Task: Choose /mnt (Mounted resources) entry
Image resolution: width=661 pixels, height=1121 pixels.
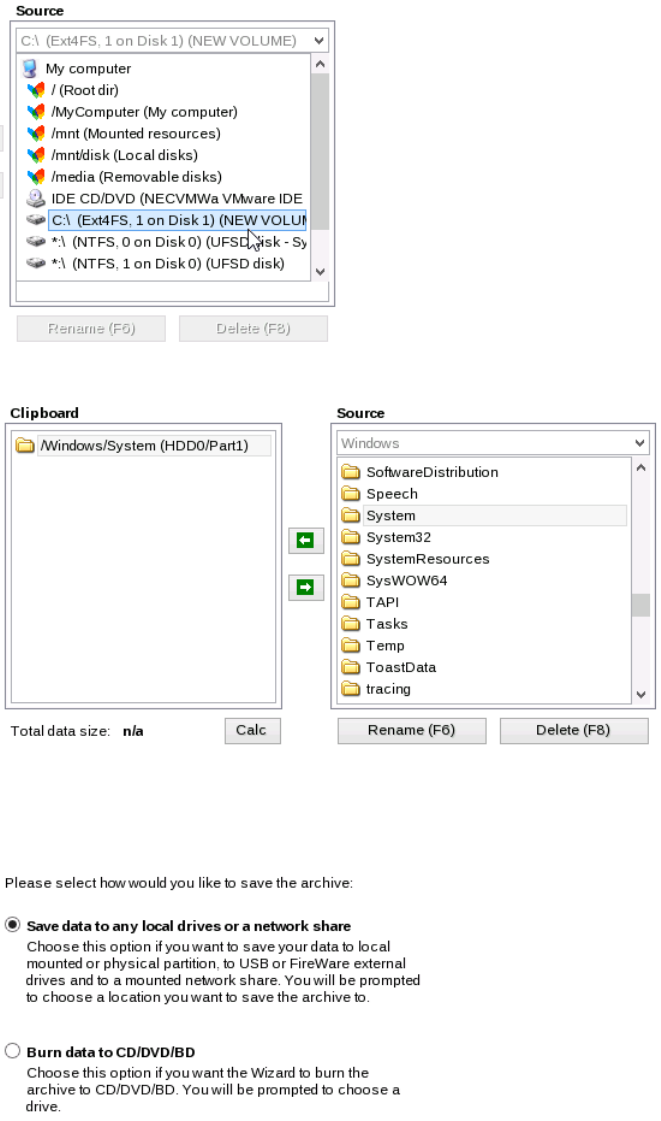Action: click(136, 133)
